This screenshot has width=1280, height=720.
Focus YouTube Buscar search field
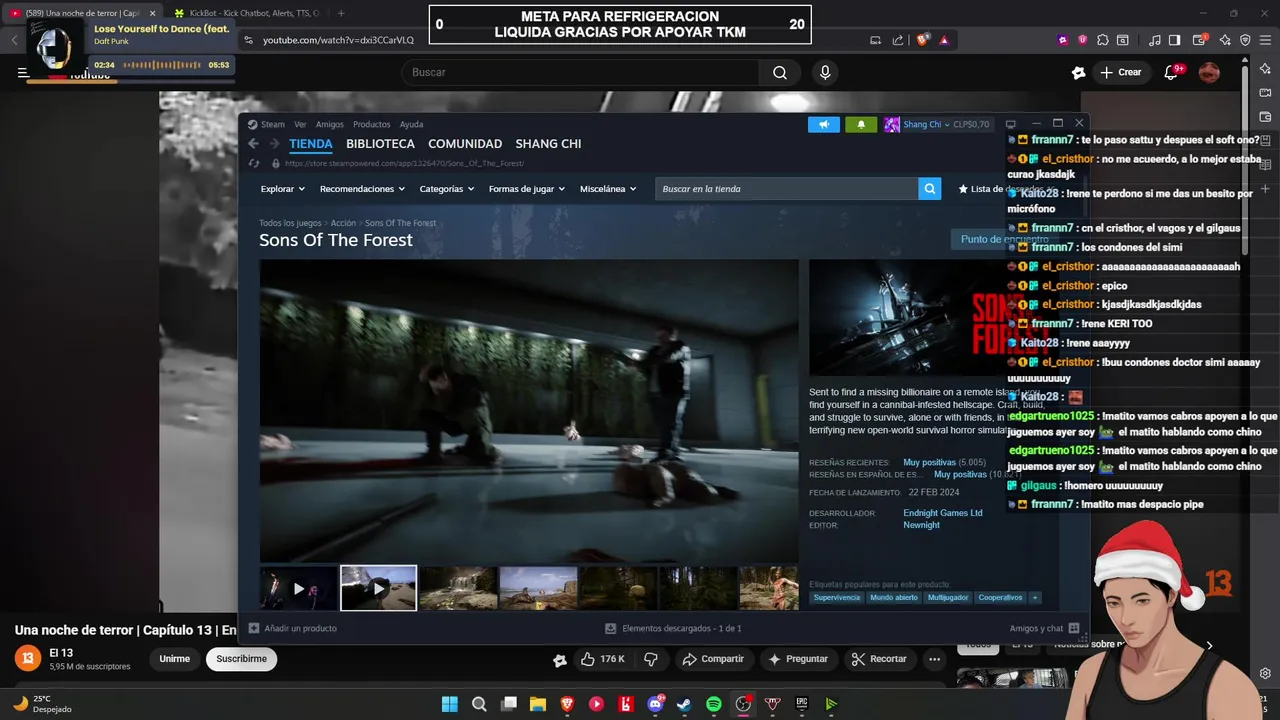coord(580,72)
